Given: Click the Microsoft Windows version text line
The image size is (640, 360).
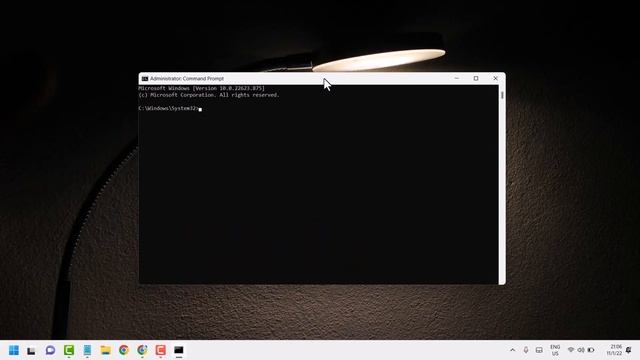Looking at the screenshot, I should tap(201, 88).
